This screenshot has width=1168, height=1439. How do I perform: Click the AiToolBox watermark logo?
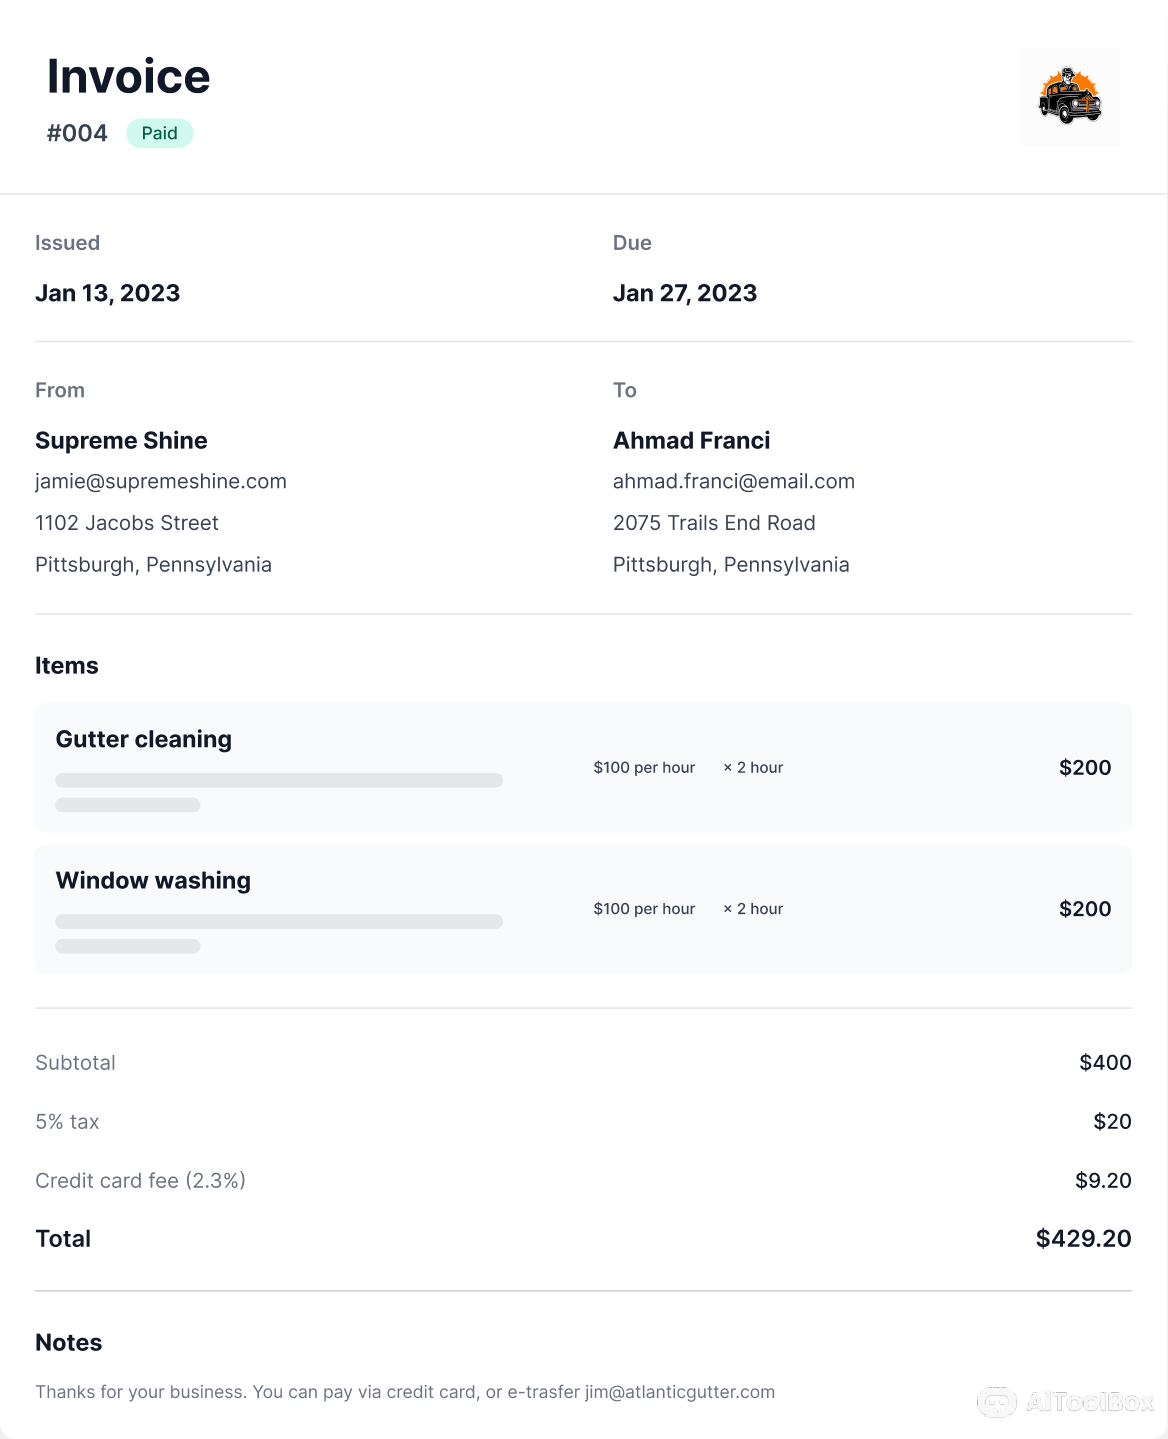pyautogui.click(x=1066, y=1402)
